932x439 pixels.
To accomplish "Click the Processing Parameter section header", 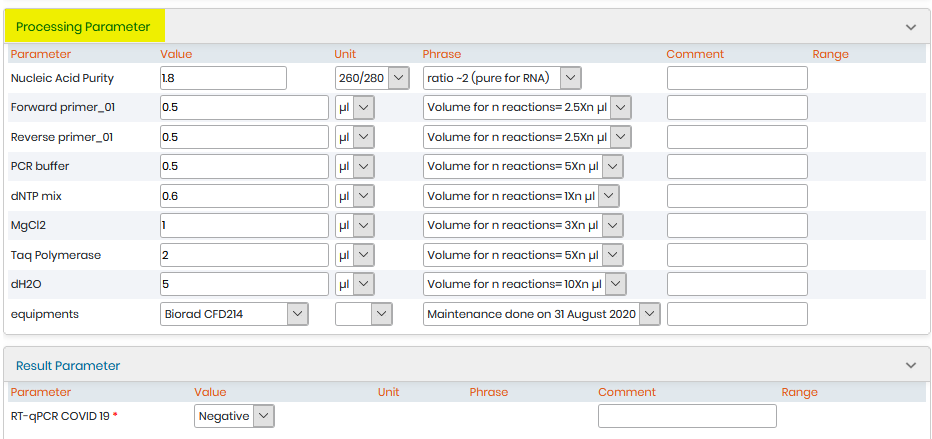I will (x=83, y=27).
